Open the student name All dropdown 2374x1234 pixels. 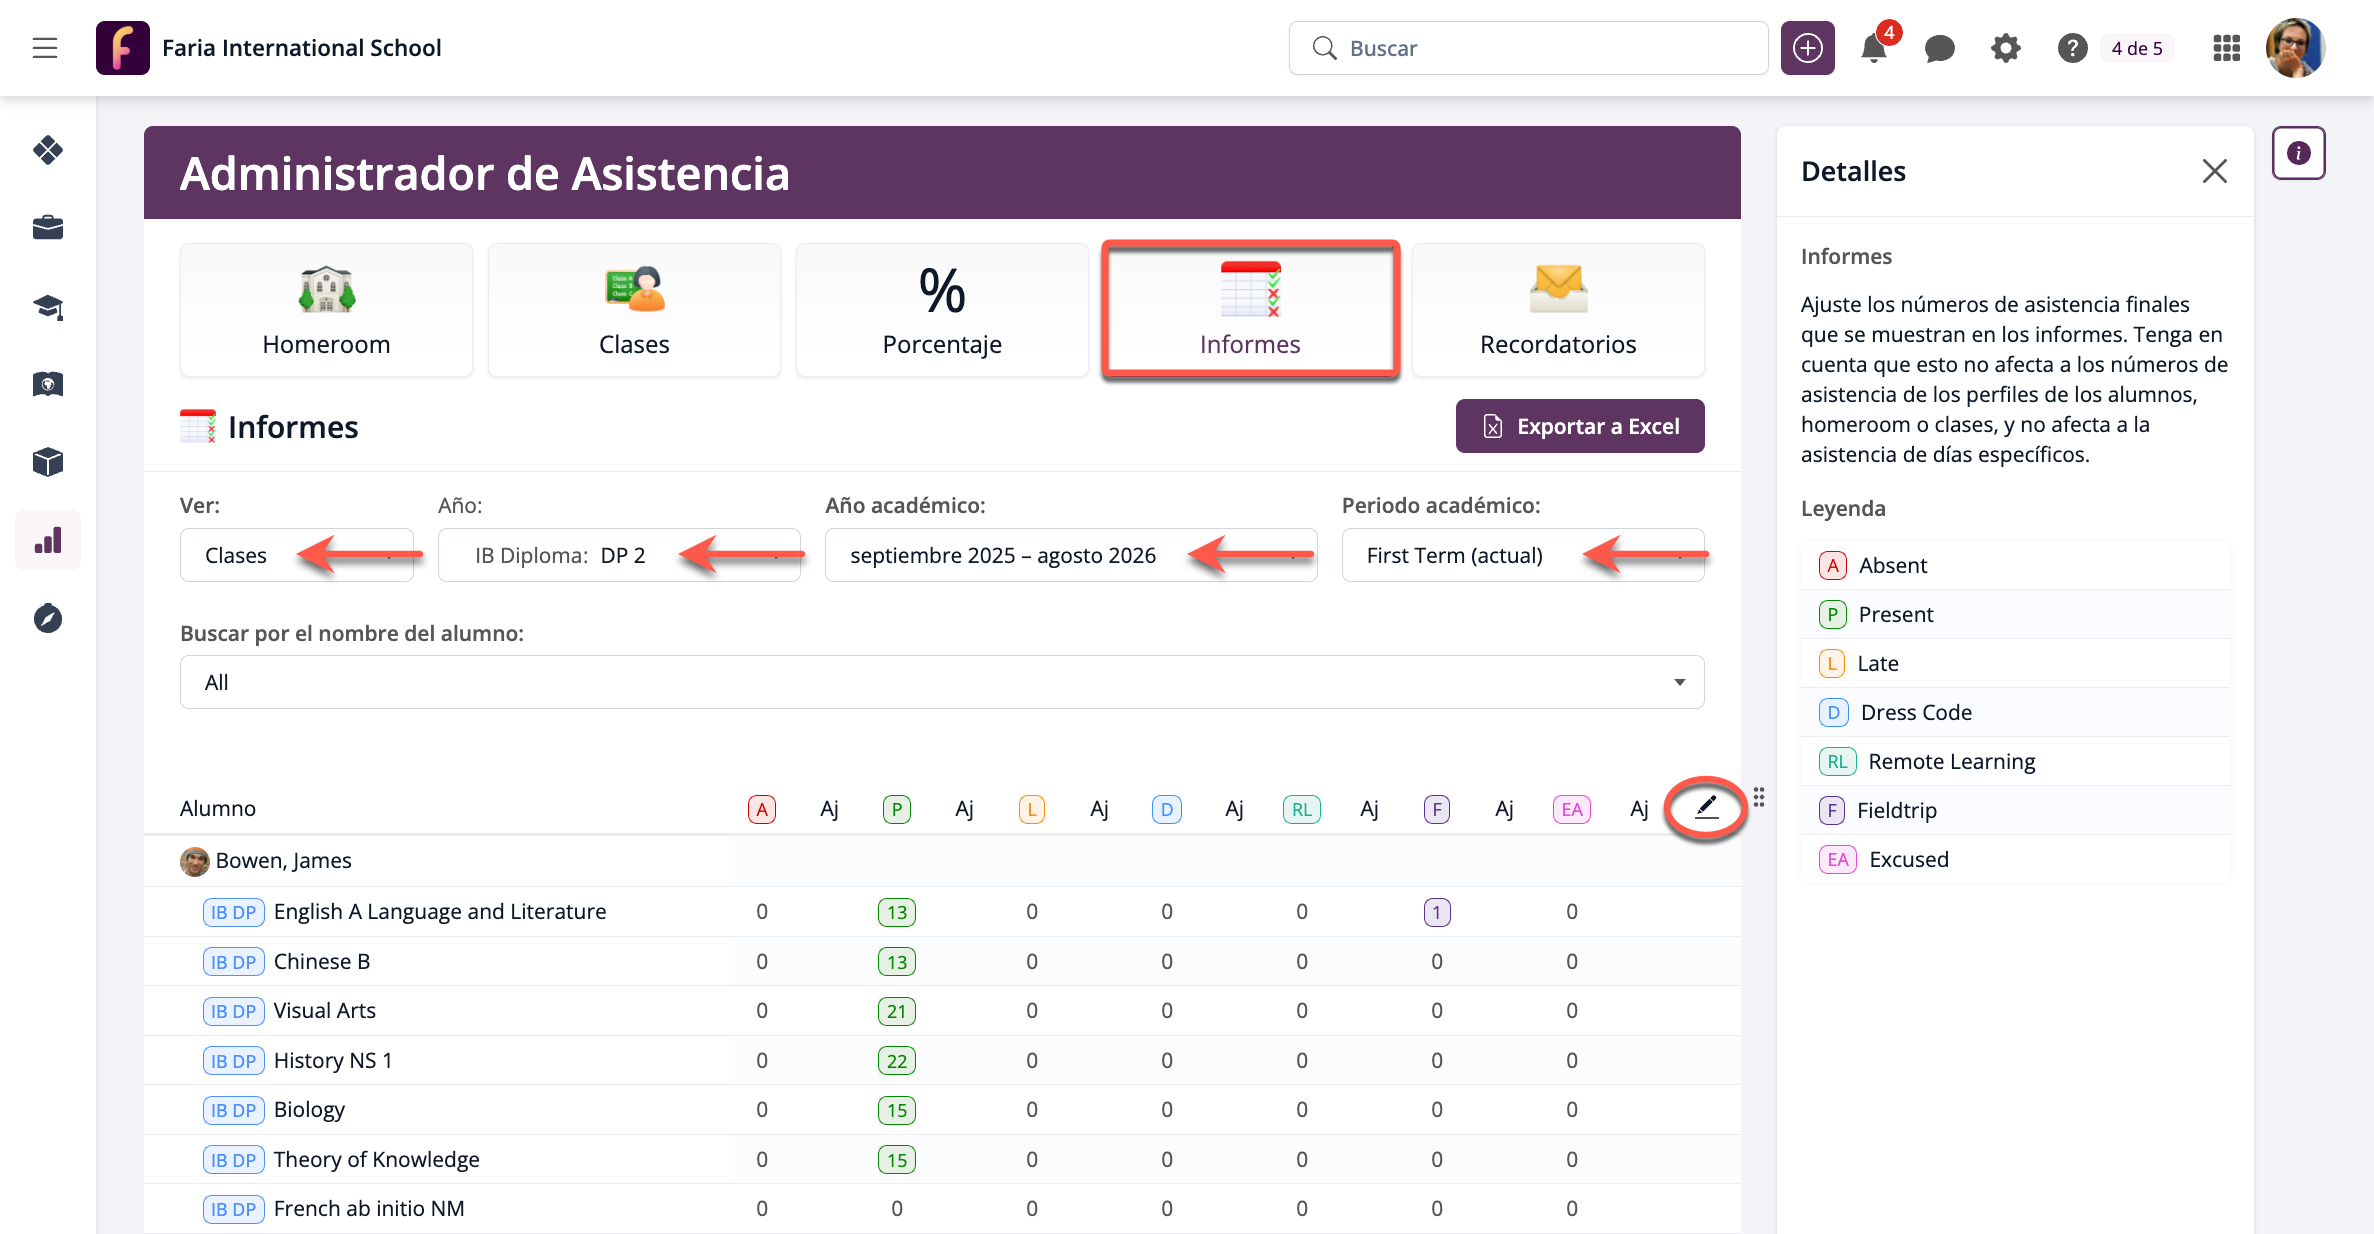coord(941,682)
